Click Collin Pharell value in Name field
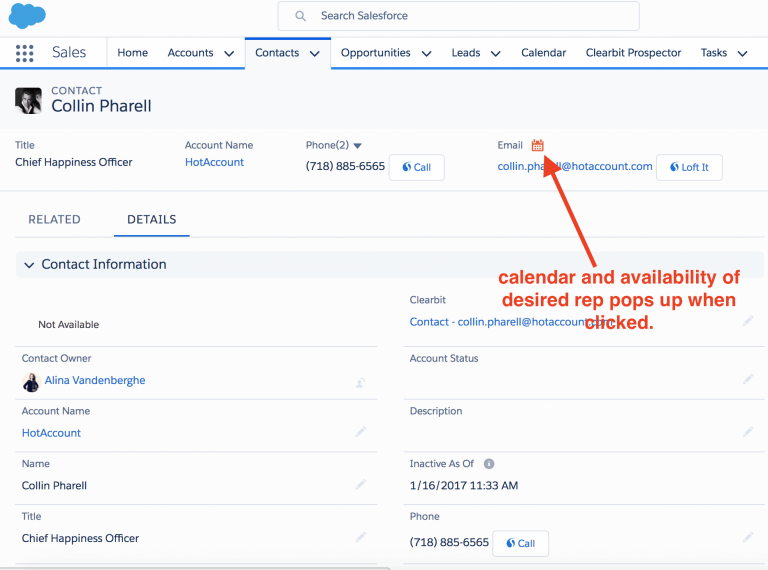Screen dimensions: 768x570 54,486
